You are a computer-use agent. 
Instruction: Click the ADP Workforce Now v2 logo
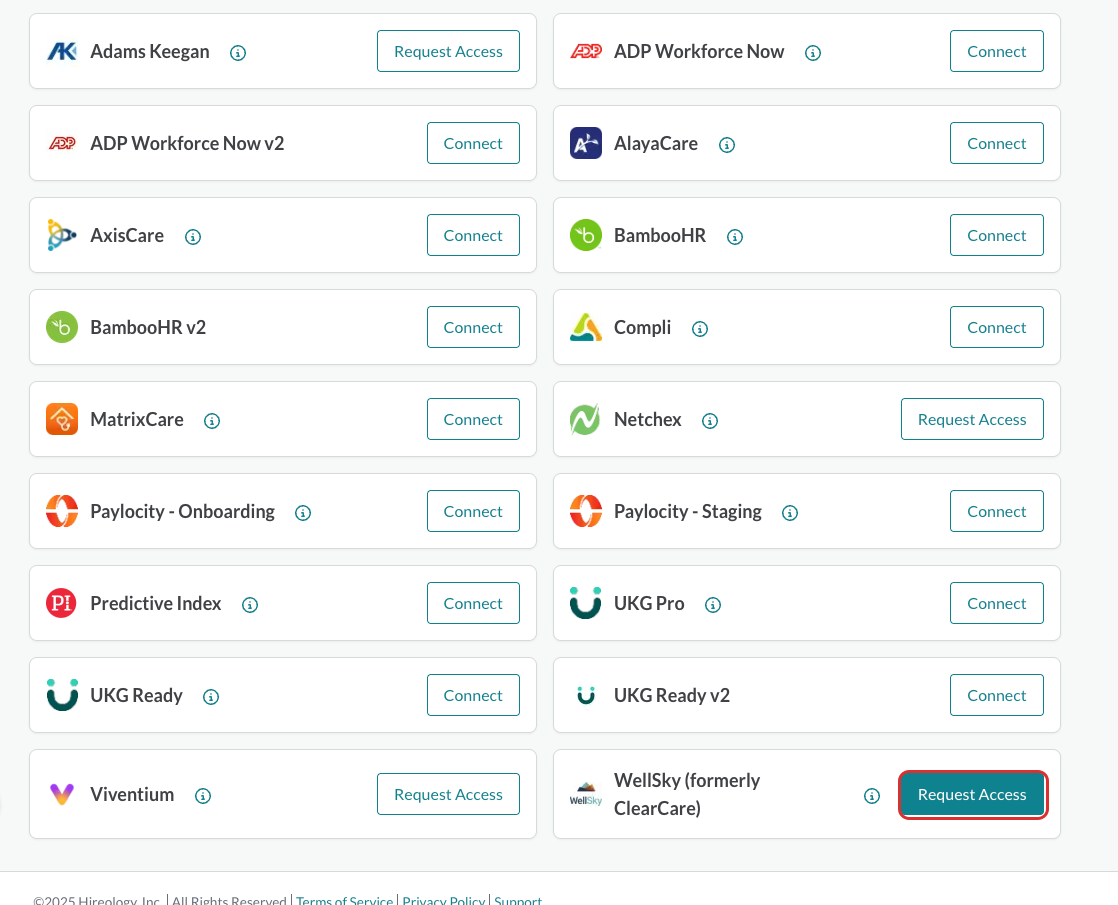62,143
